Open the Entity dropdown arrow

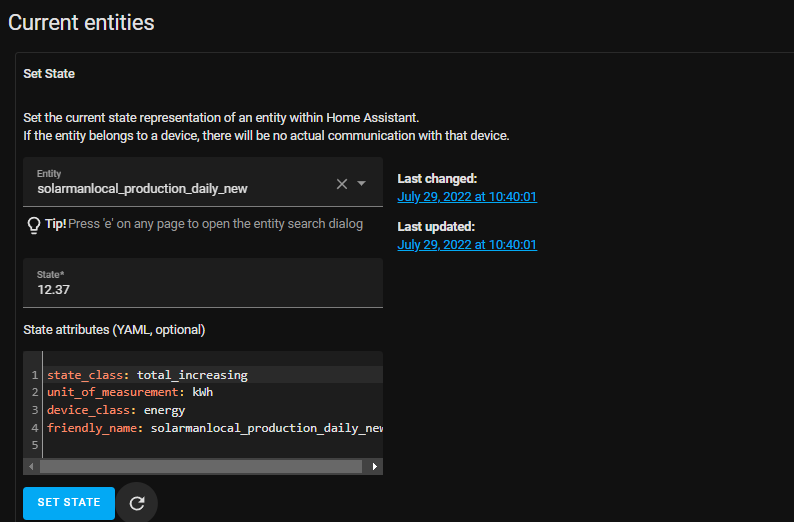[362, 184]
